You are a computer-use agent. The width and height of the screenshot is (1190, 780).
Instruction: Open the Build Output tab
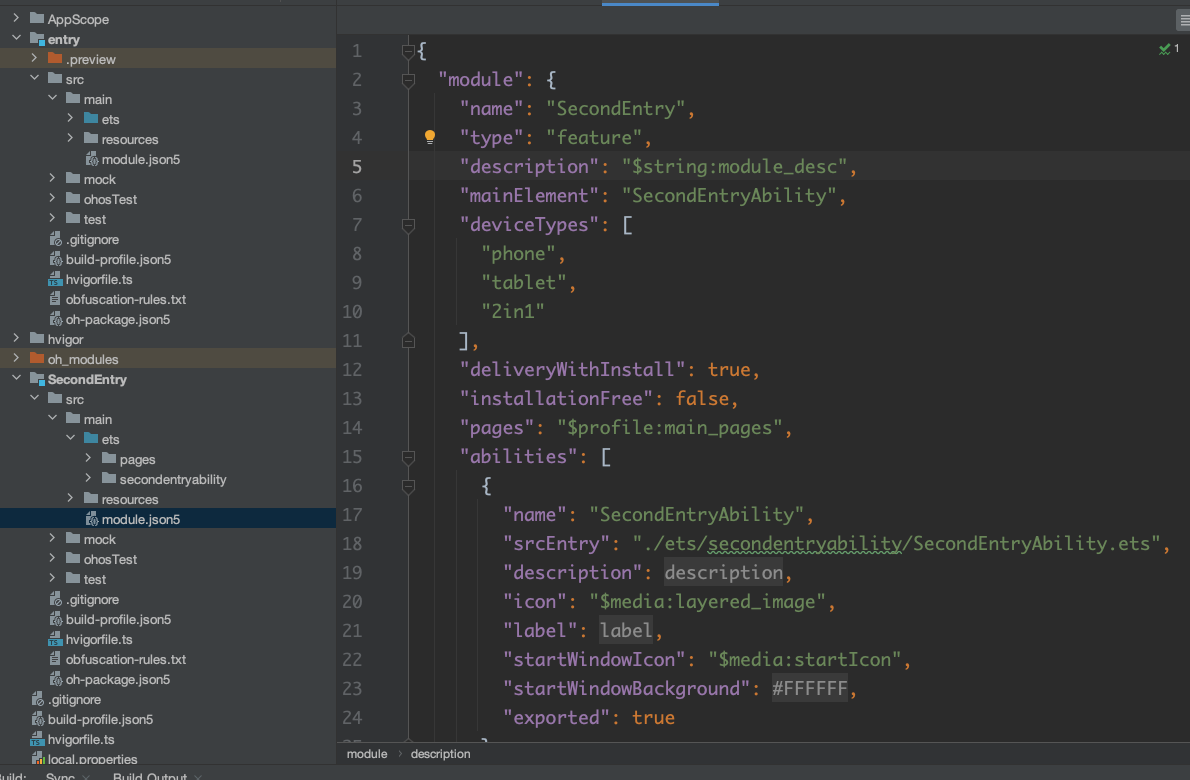point(150,776)
